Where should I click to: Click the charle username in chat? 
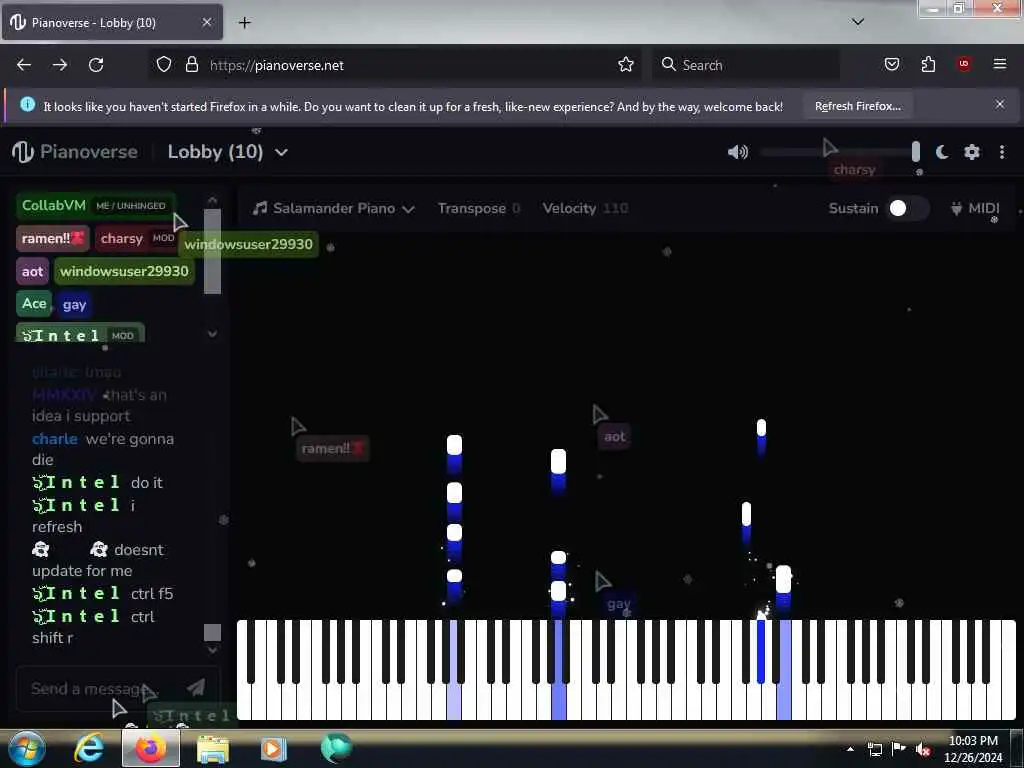coord(55,439)
